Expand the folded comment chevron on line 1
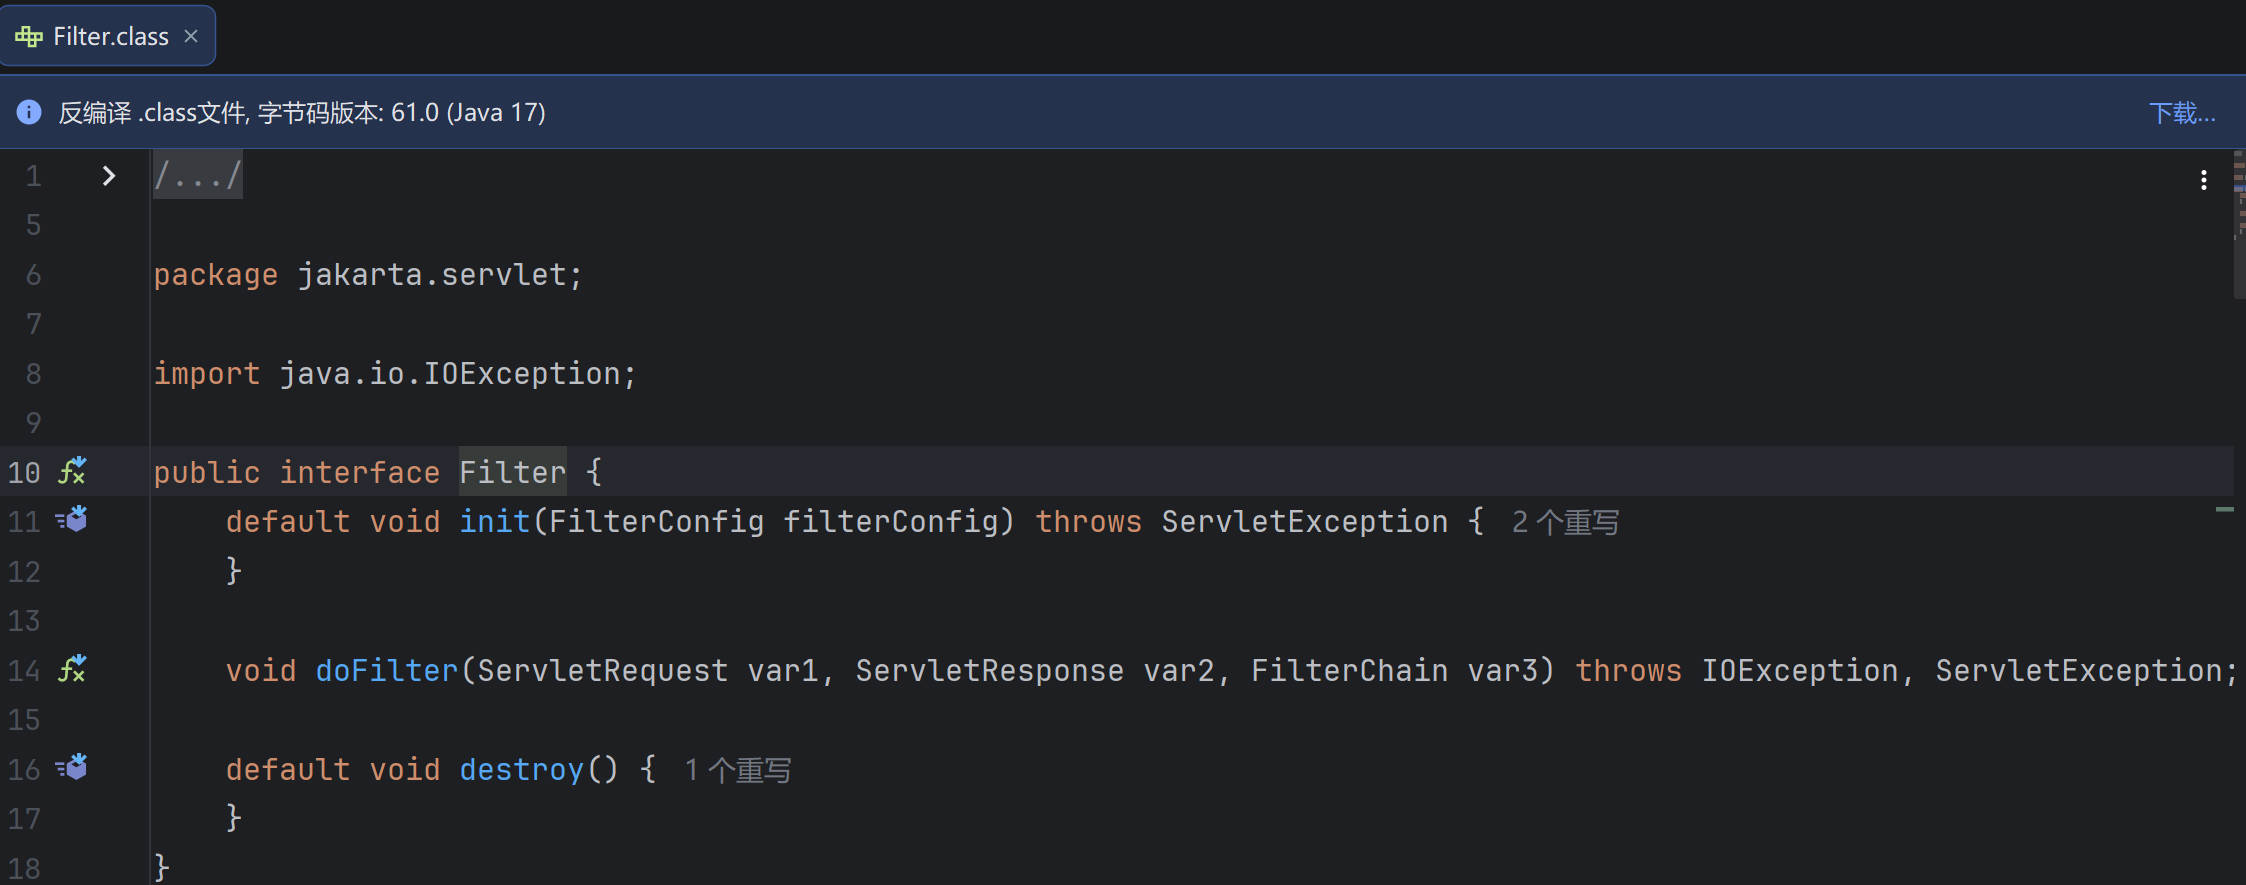 coord(109,176)
